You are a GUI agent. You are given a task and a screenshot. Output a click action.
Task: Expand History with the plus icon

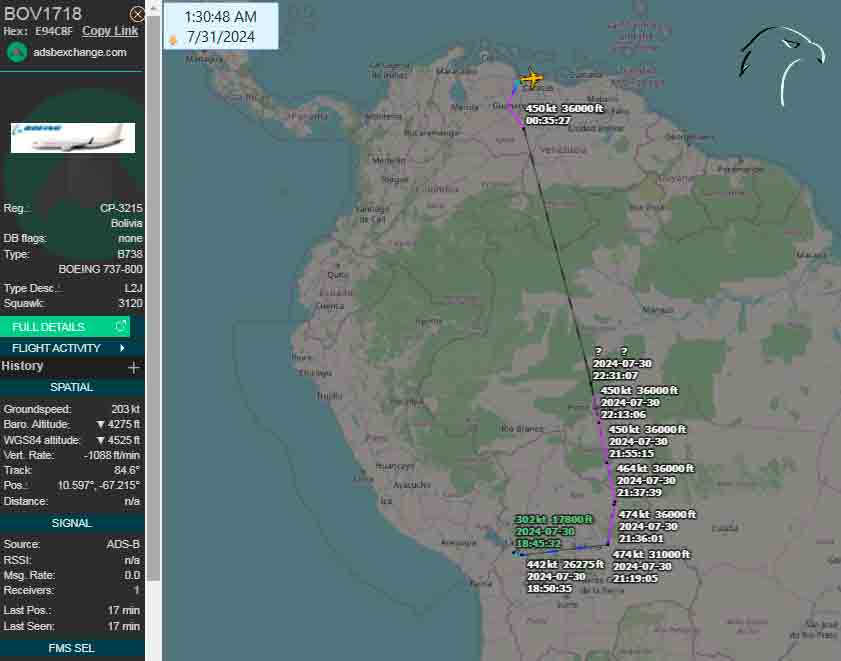[134, 367]
